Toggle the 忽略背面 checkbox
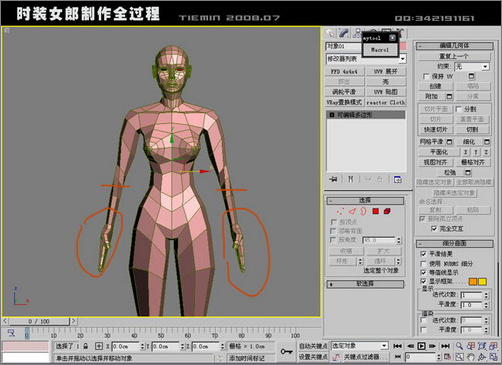The width and height of the screenshot is (502, 365). coord(333,231)
